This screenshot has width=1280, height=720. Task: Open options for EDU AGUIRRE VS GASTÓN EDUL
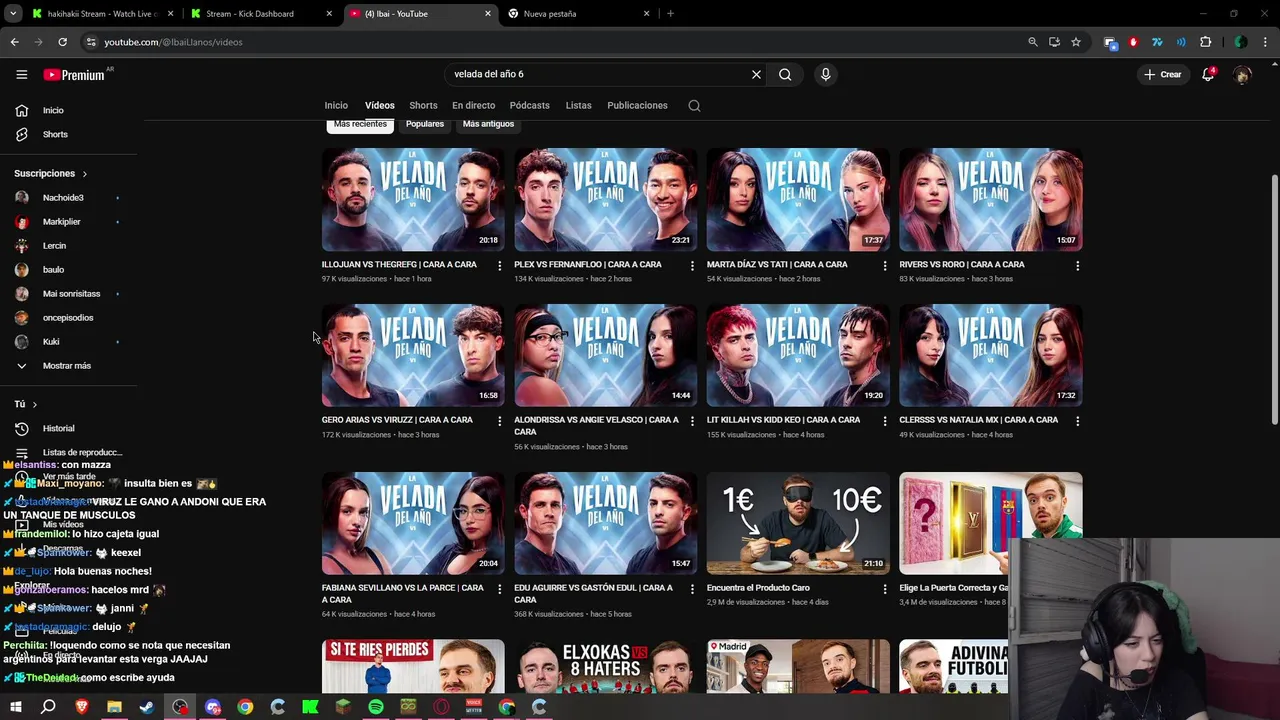coord(692,589)
